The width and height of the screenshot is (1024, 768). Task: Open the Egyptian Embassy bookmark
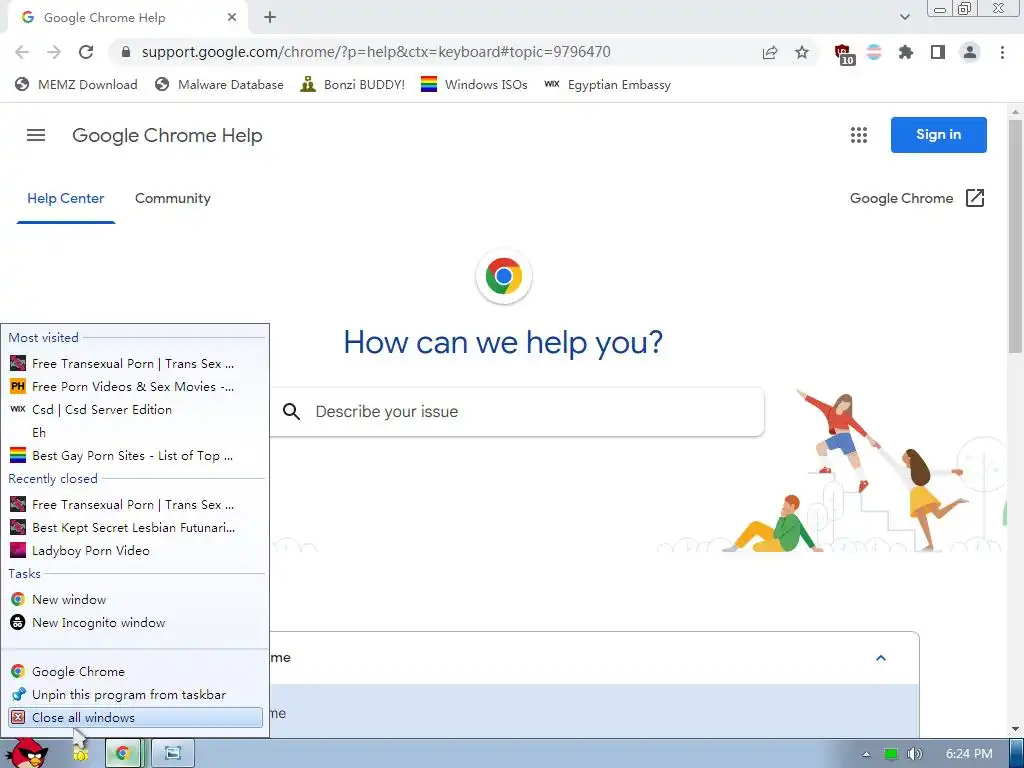[x=607, y=84]
